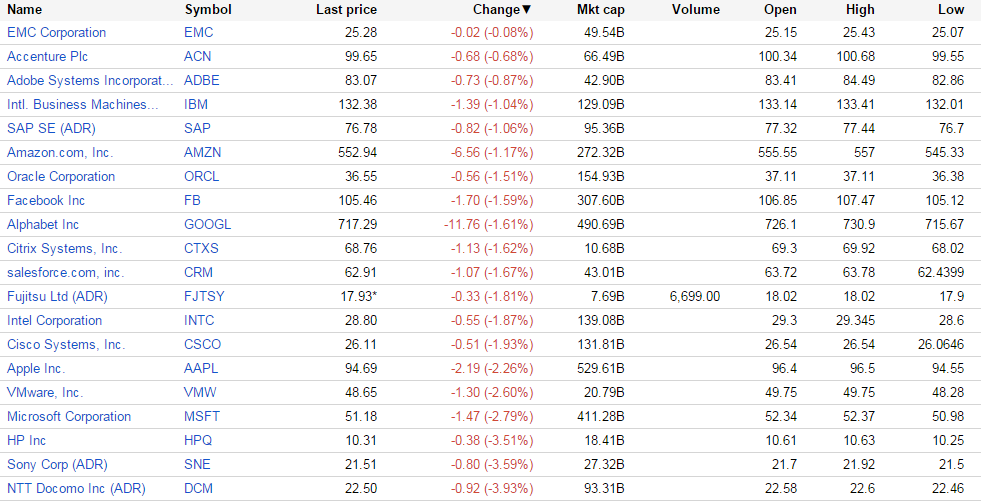Sort by the Name column header
The width and height of the screenshot is (981, 501).
(25, 10)
